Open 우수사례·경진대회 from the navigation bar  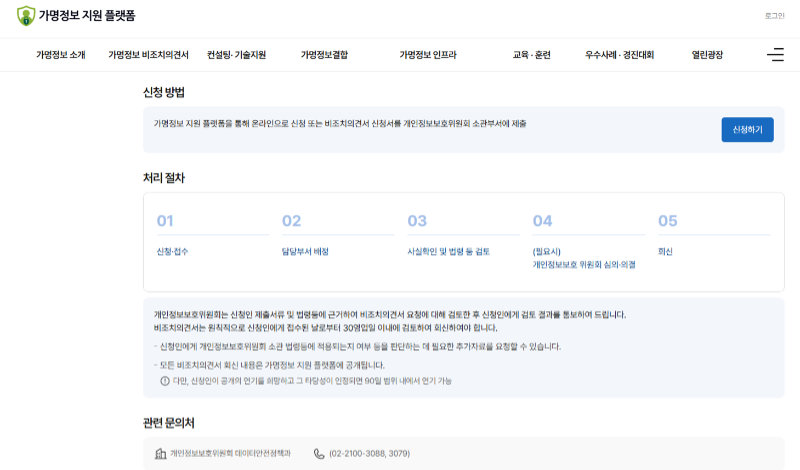(x=619, y=55)
